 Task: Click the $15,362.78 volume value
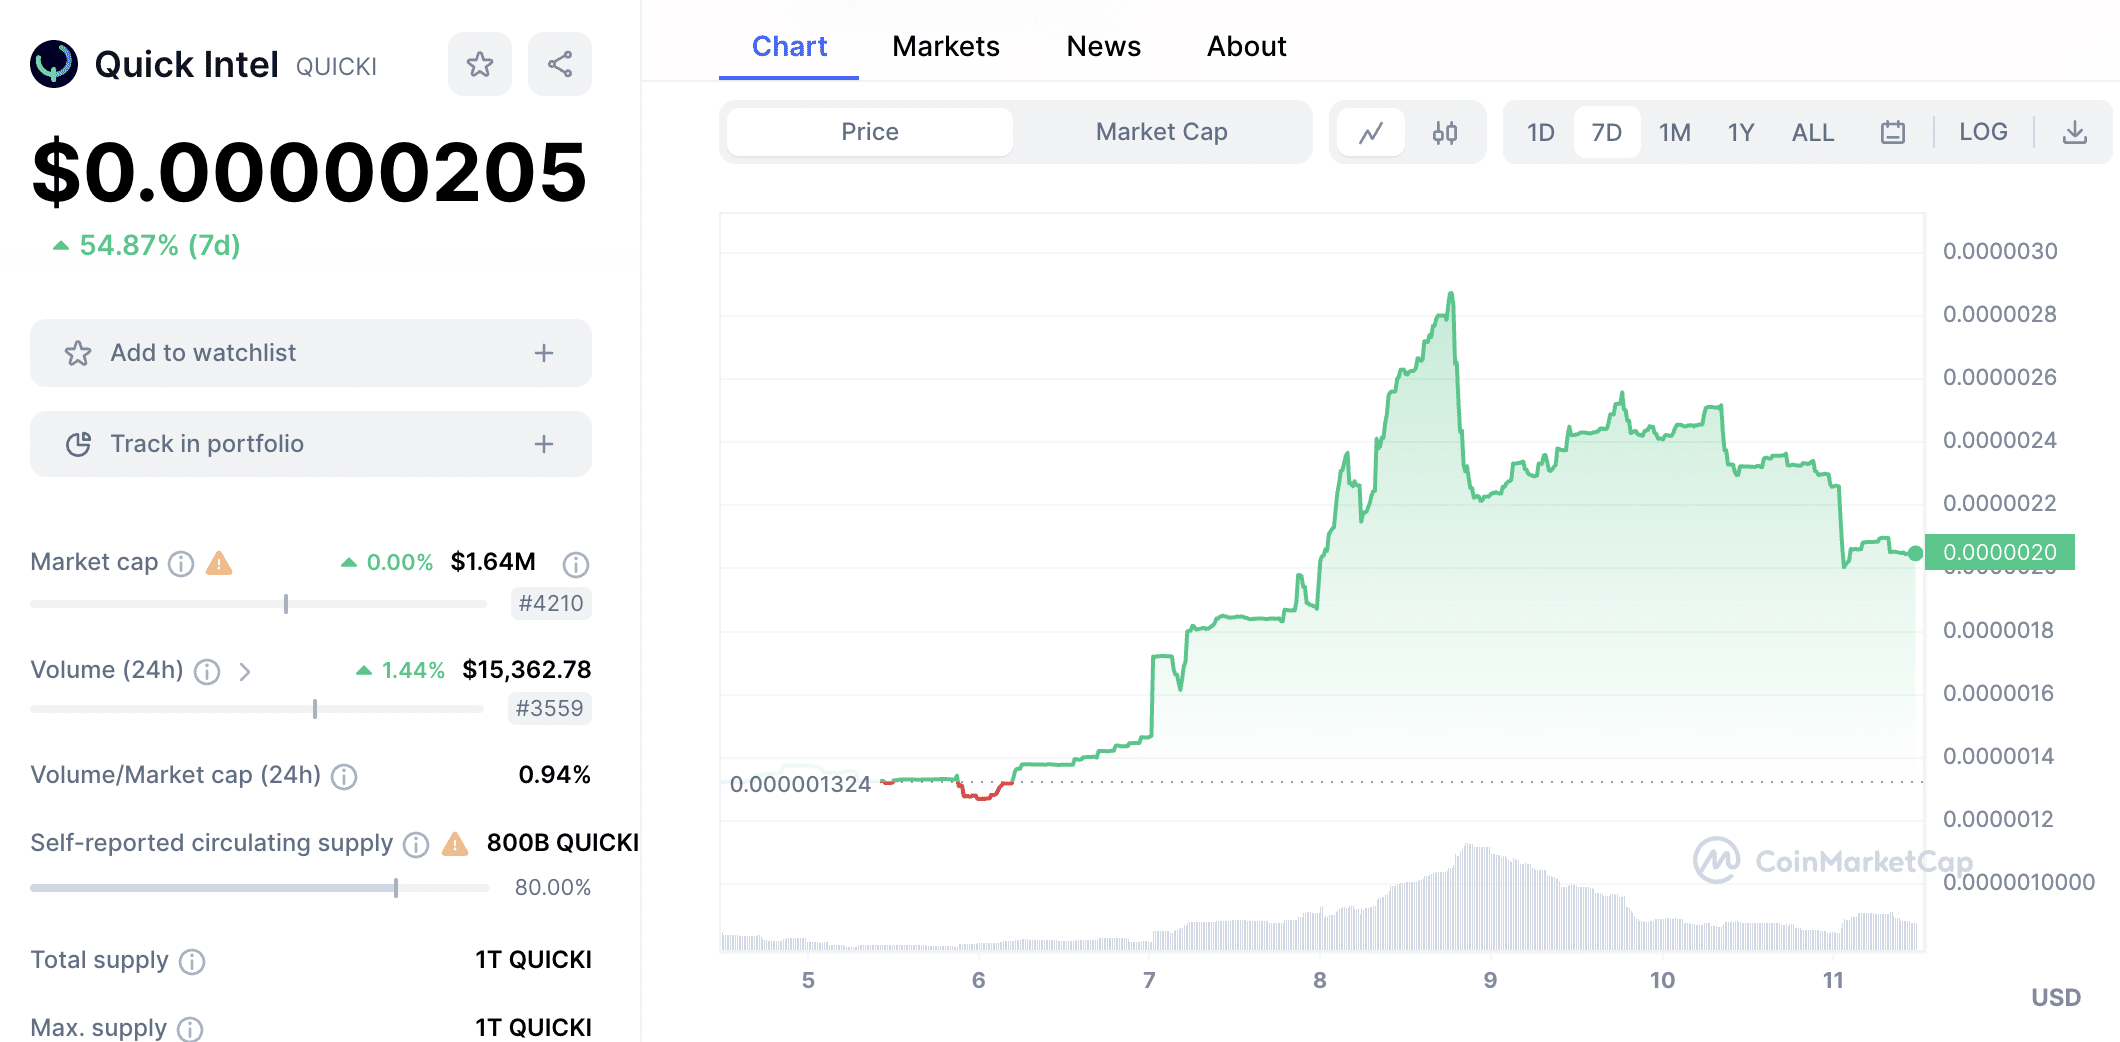tap(527, 669)
